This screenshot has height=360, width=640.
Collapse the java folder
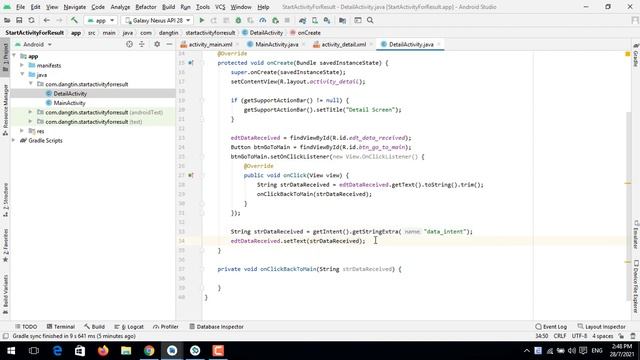(x=22, y=75)
